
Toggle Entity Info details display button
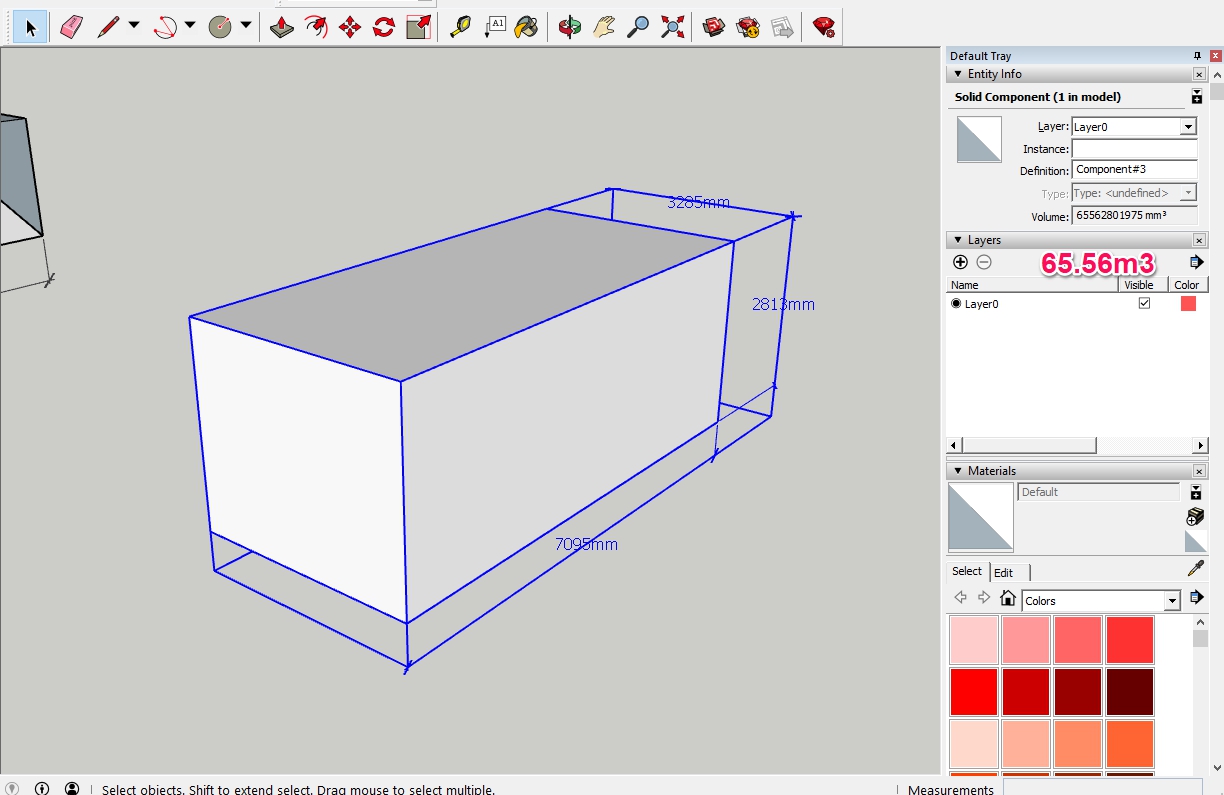[x=1196, y=97]
